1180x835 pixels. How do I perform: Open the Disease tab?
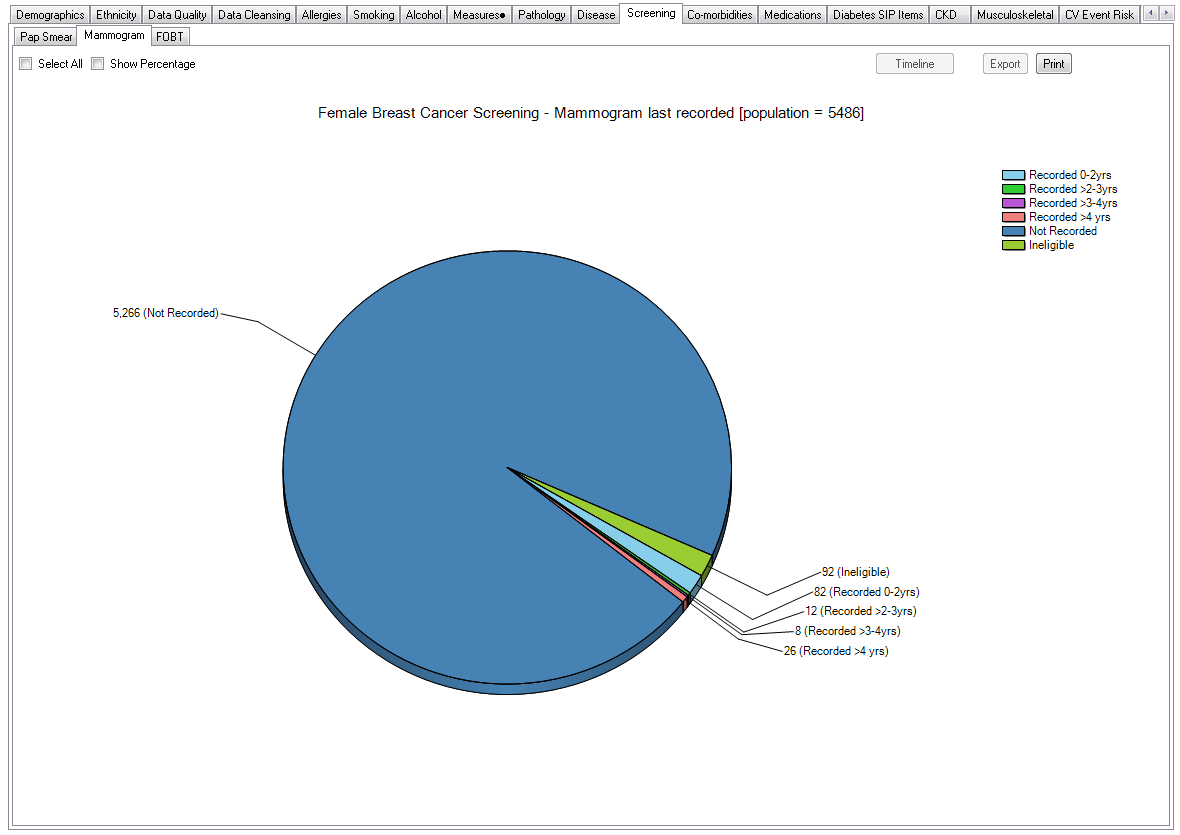tap(596, 15)
